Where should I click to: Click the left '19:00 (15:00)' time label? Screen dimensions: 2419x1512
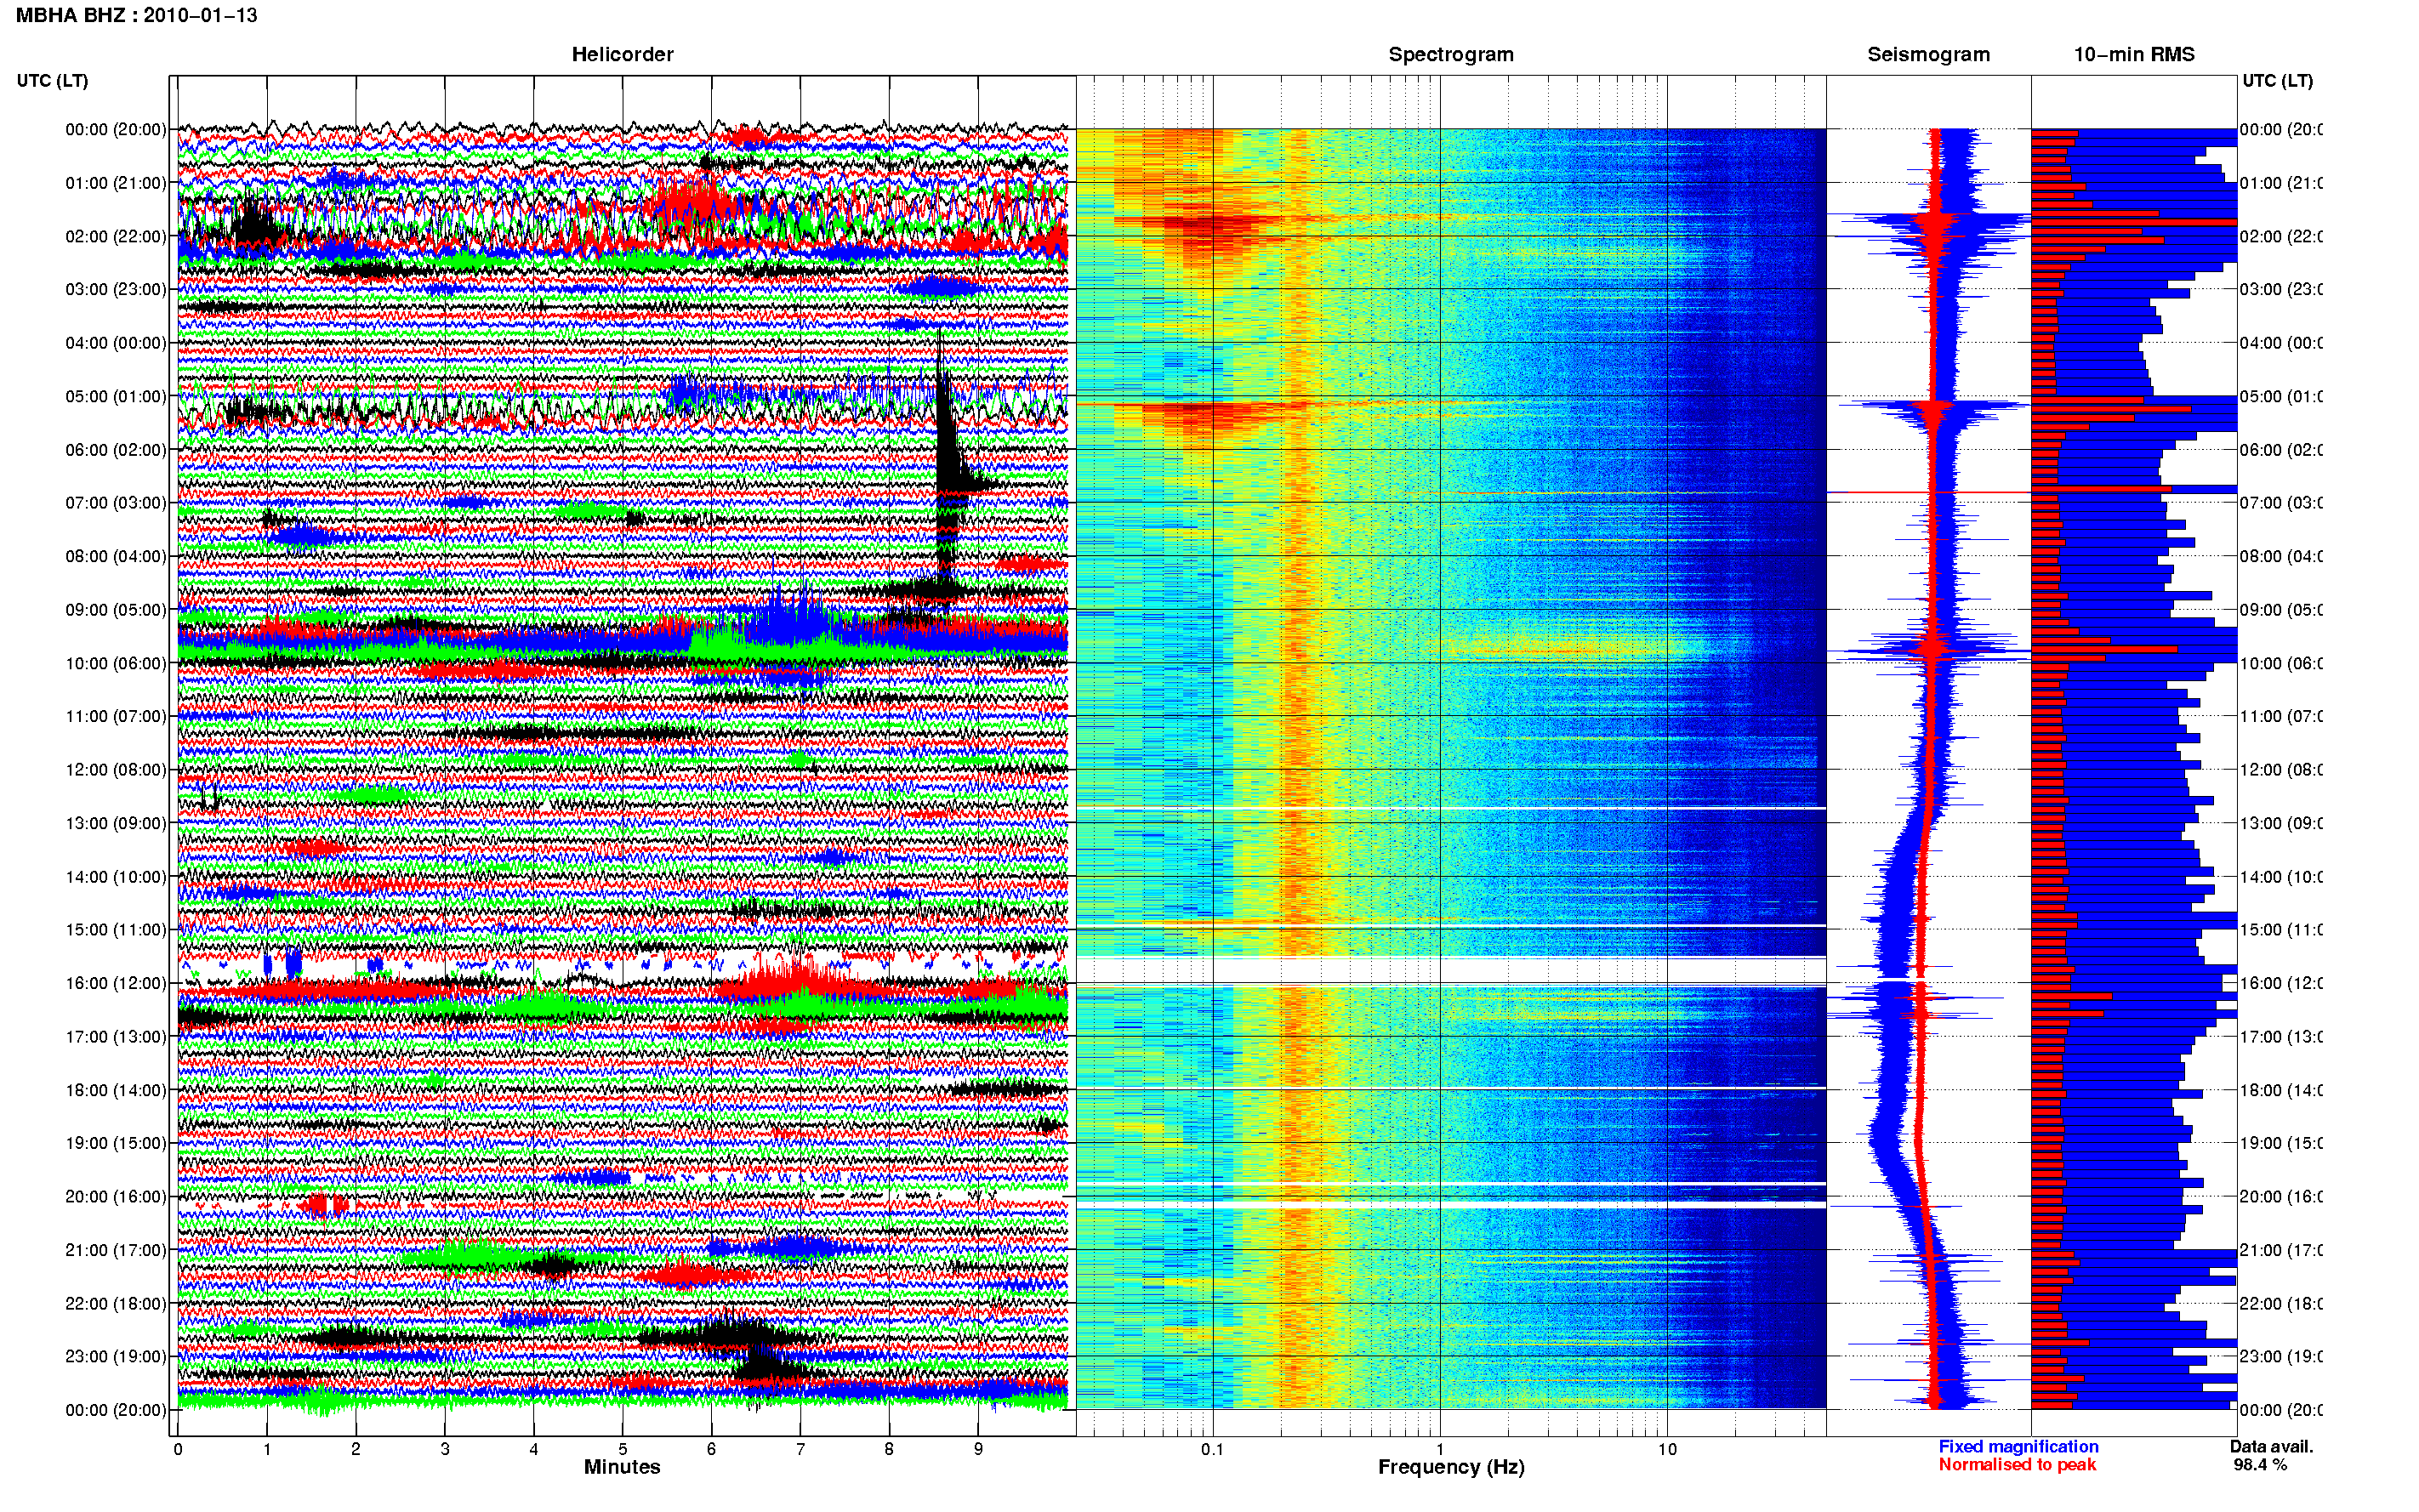[115, 1143]
